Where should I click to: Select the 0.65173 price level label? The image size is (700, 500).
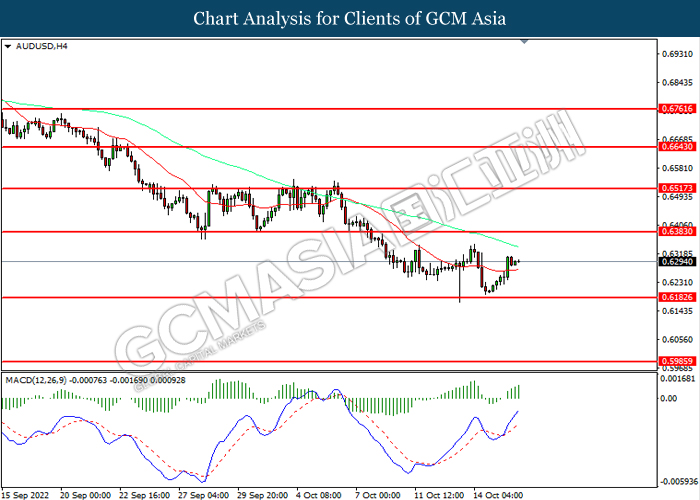click(678, 188)
